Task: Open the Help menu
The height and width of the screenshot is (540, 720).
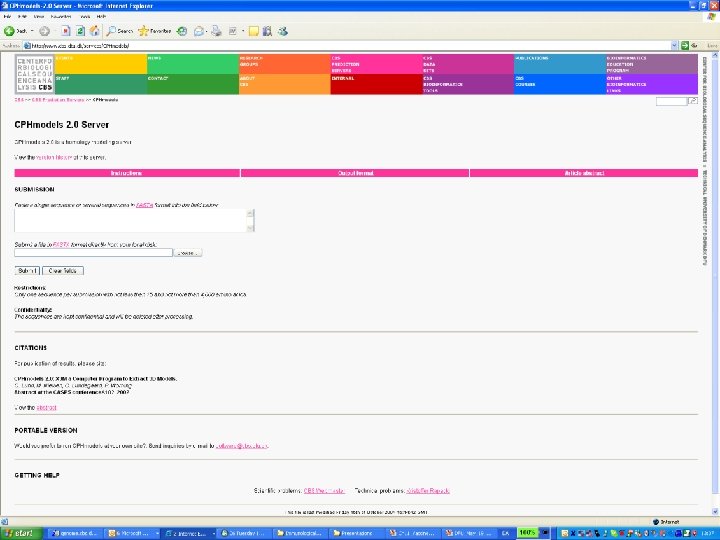Action: [x=101, y=17]
